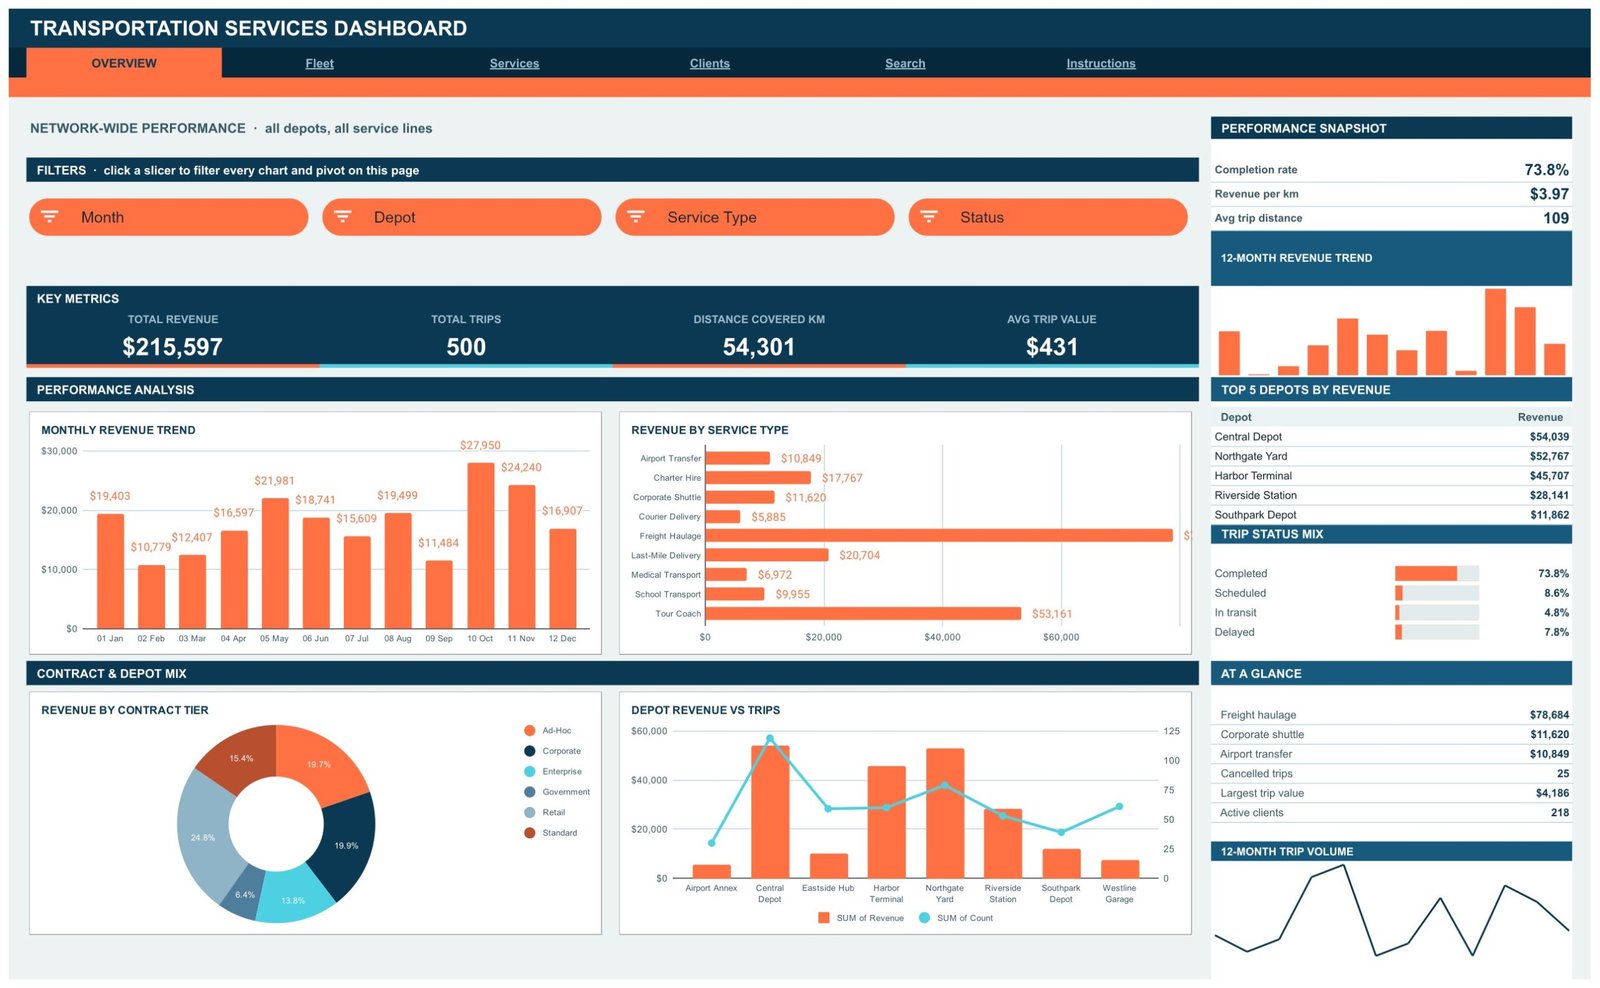Click the 10 Oct revenue bar
Image resolution: width=1600 pixels, height=988 pixels.
pyautogui.click(x=481, y=545)
